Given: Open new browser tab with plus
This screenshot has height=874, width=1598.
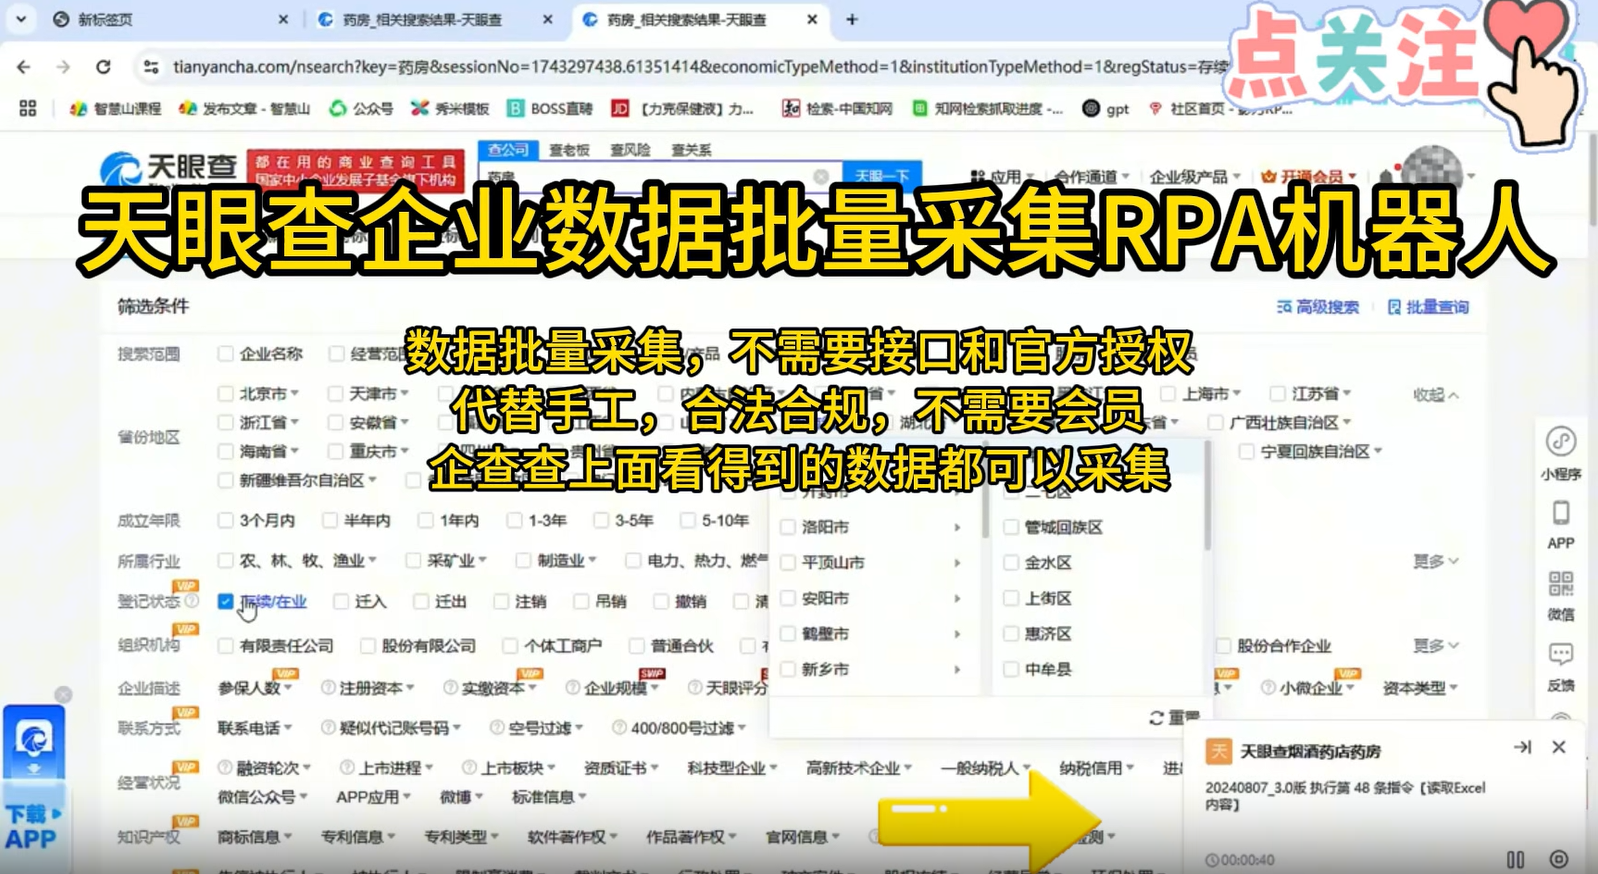Looking at the screenshot, I should 852,19.
